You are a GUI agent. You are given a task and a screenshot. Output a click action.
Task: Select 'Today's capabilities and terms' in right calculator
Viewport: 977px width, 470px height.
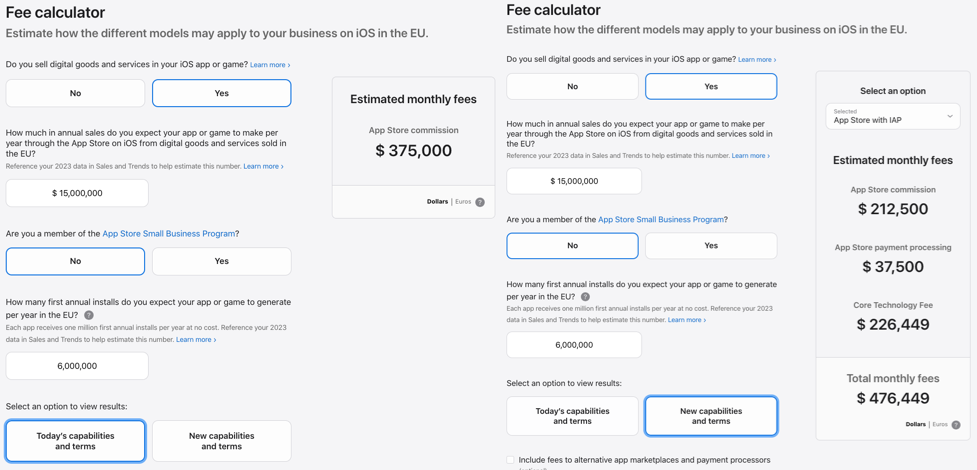click(572, 416)
